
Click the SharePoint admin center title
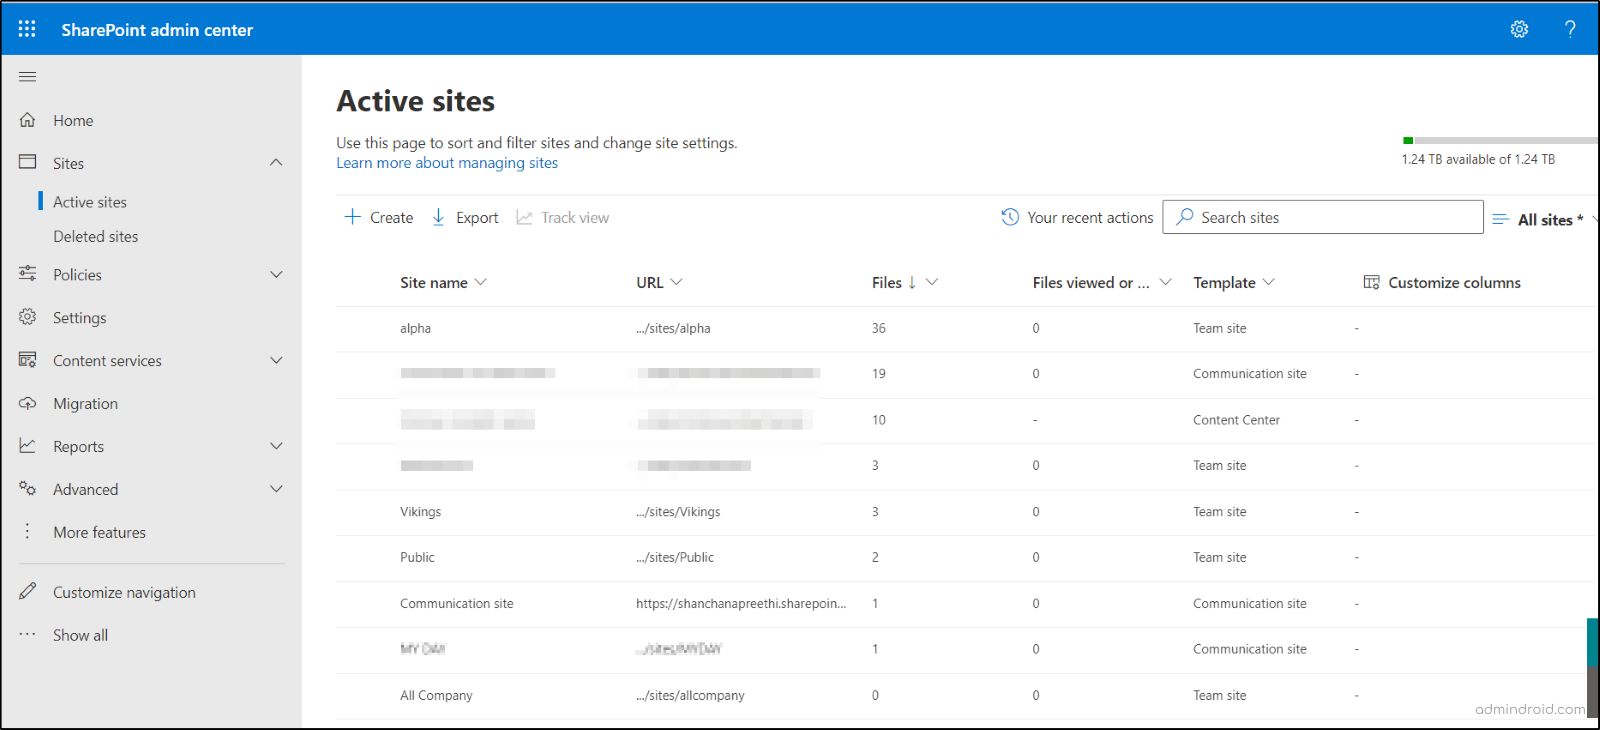coord(157,30)
